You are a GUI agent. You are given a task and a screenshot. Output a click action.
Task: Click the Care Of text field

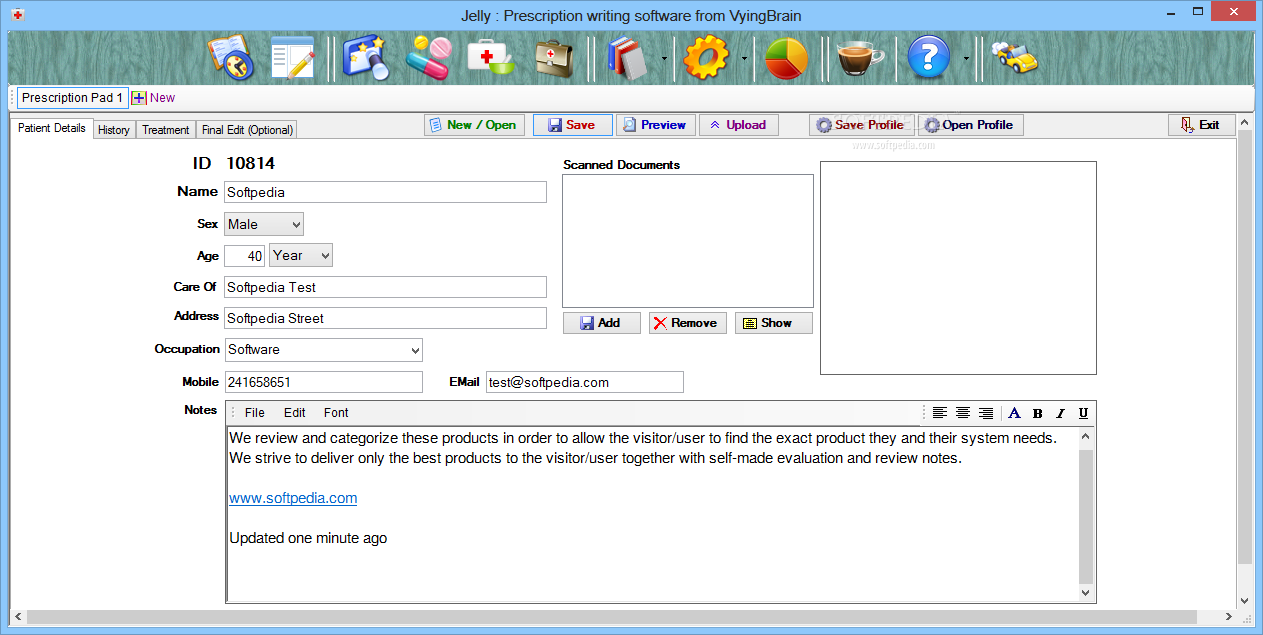point(385,287)
